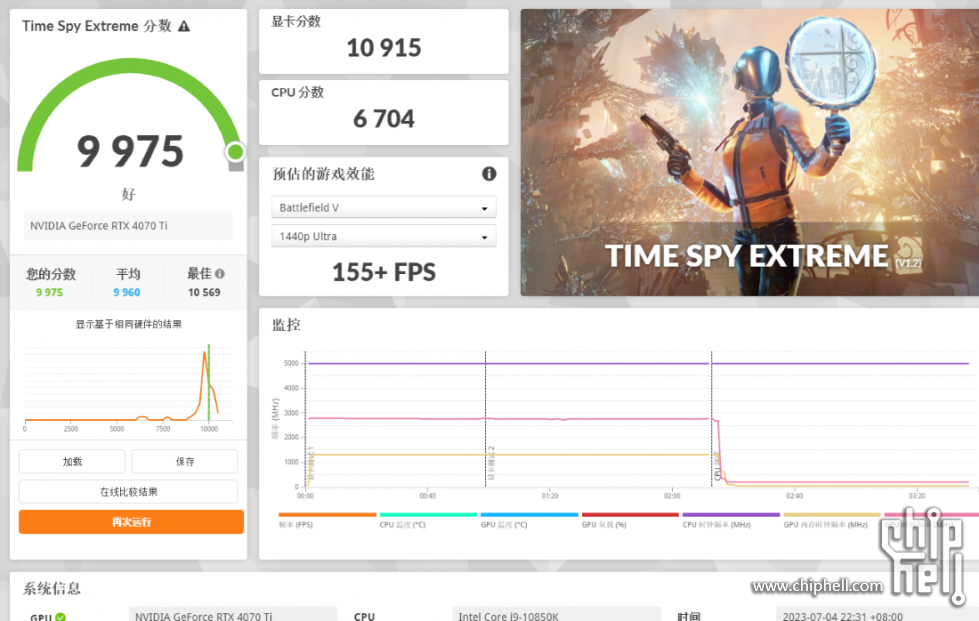Click the Time Spy Extreme benchmark image
979x621 pixels.
tap(750, 152)
